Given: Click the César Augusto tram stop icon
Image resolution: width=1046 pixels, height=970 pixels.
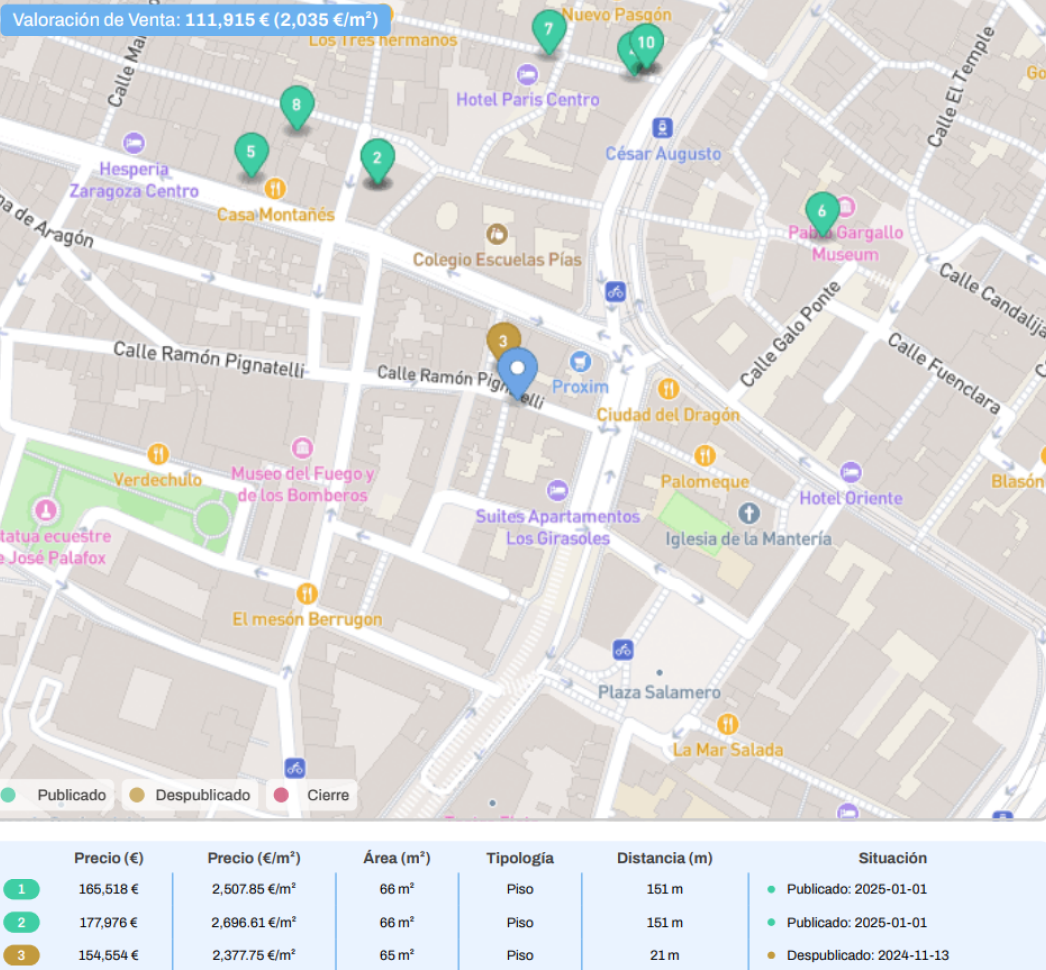Looking at the screenshot, I should [x=662, y=128].
